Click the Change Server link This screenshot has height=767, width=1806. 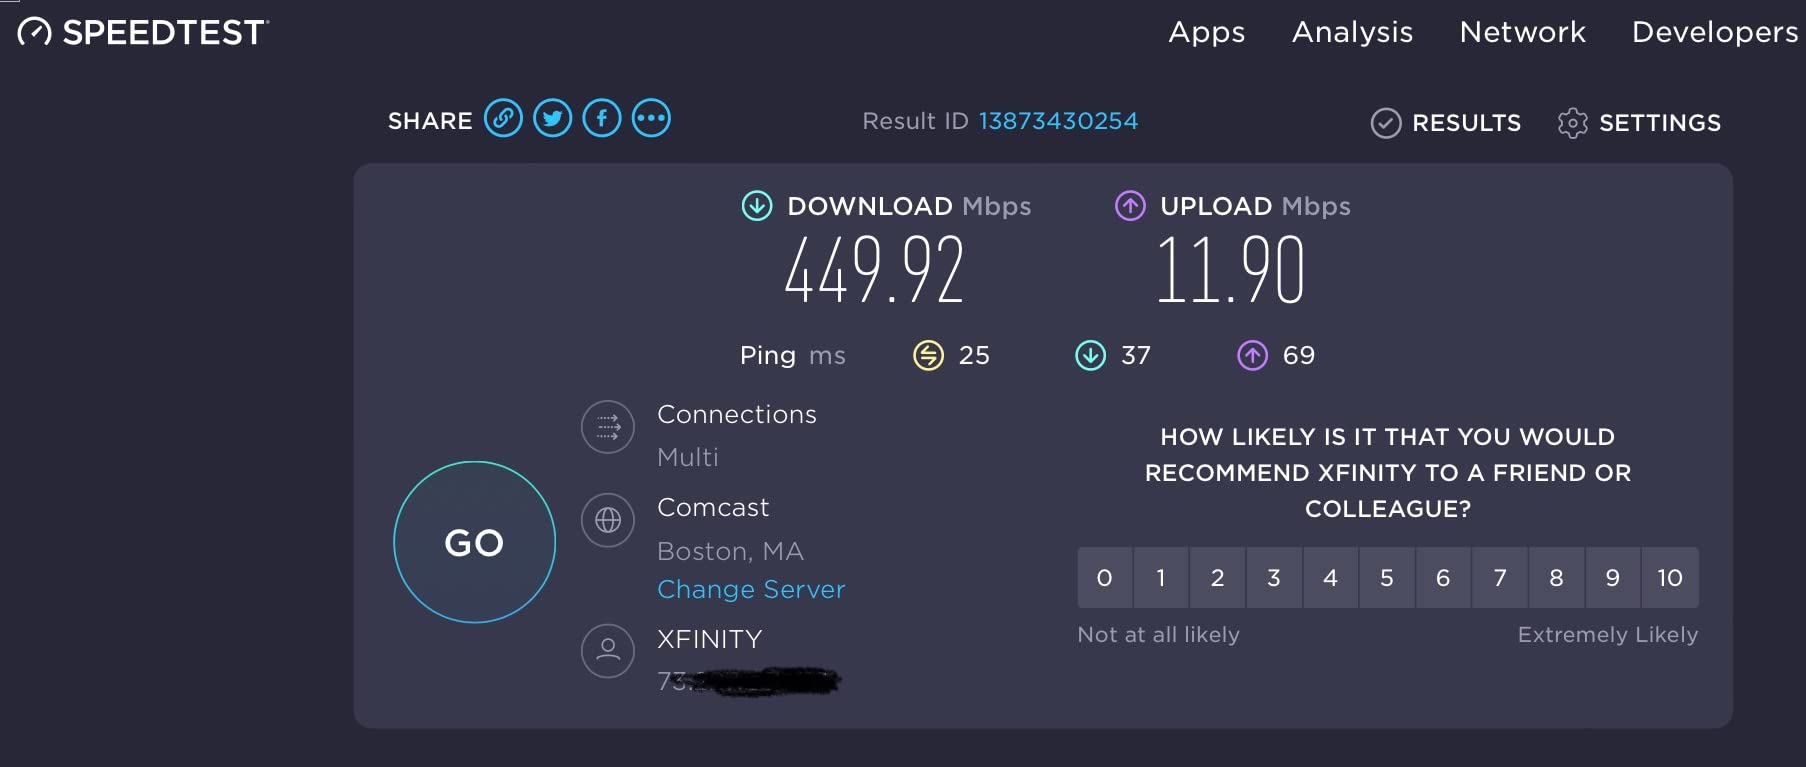pyautogui.click(x=750, y=589)
